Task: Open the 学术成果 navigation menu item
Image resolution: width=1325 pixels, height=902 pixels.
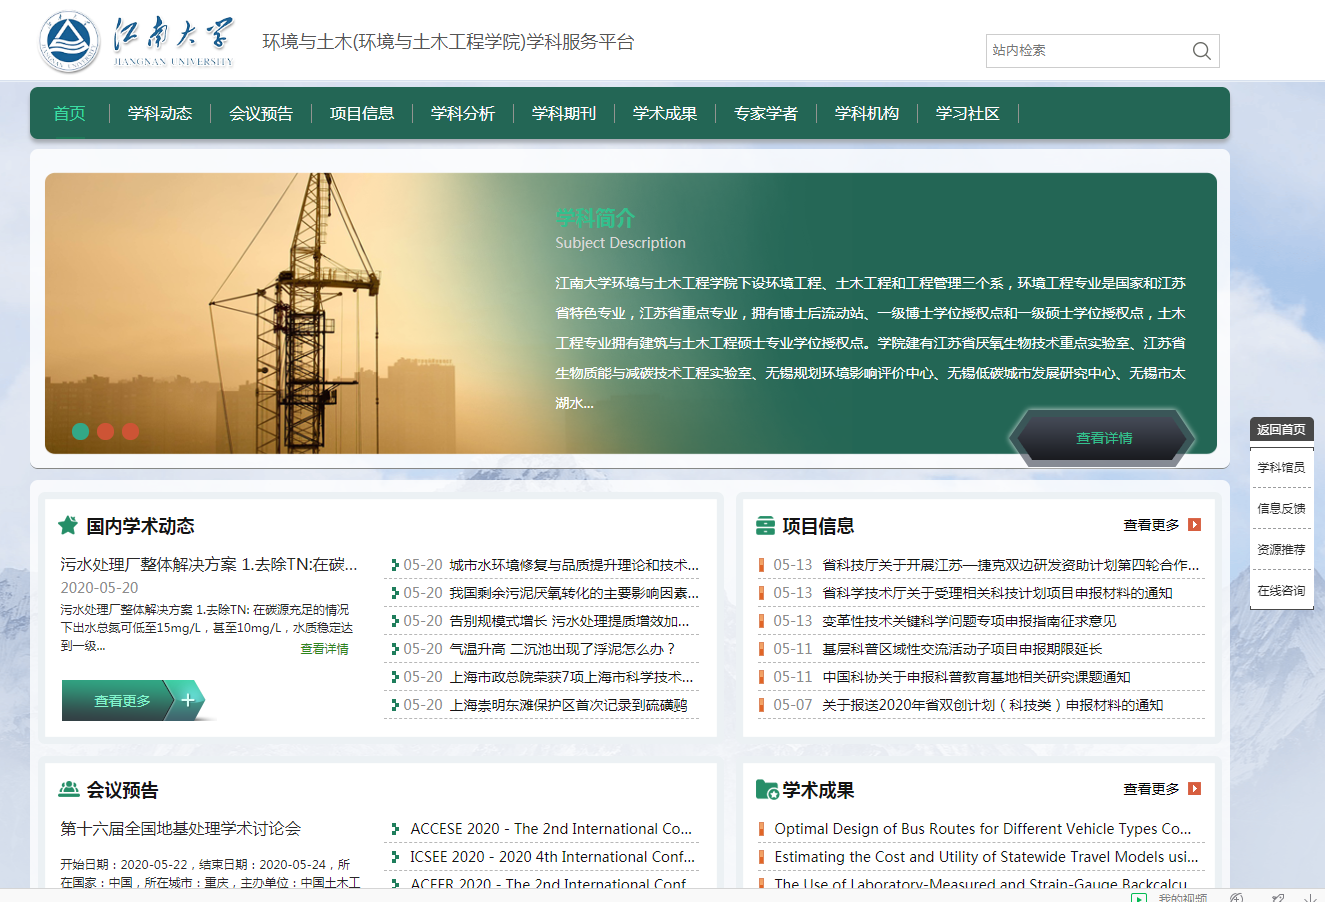Action: click(665, 114)
